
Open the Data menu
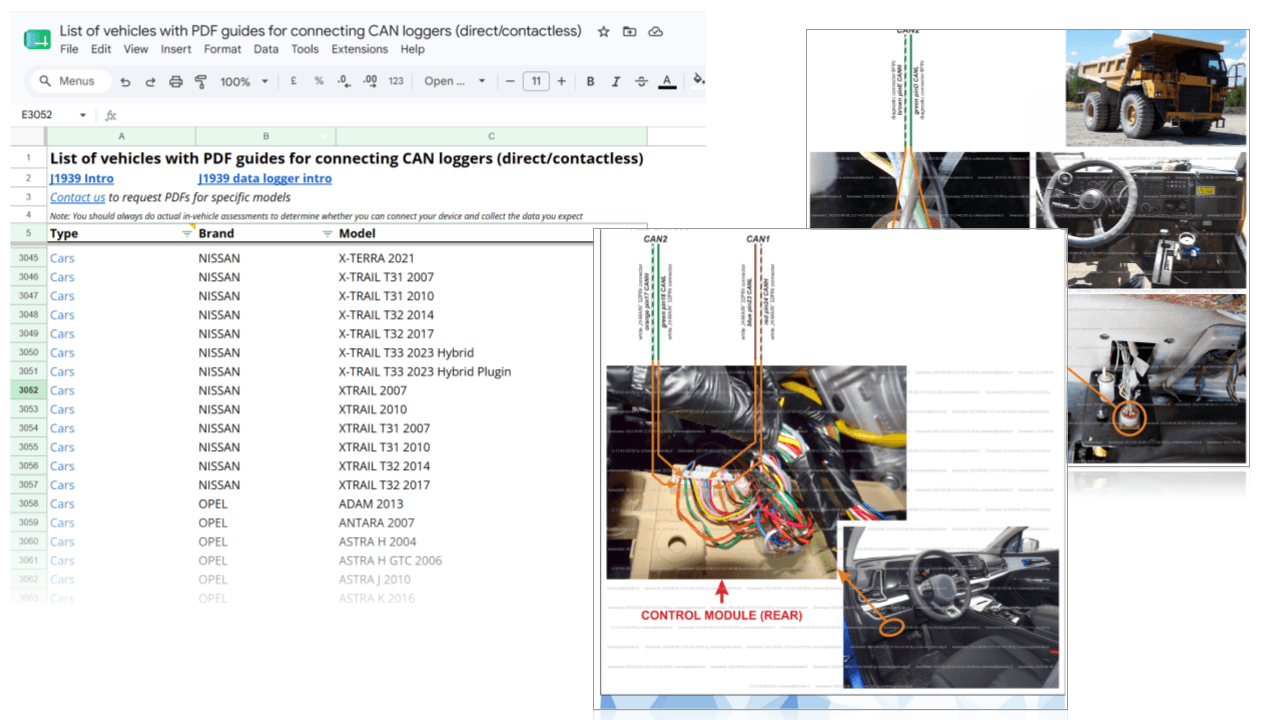point(266,49)
